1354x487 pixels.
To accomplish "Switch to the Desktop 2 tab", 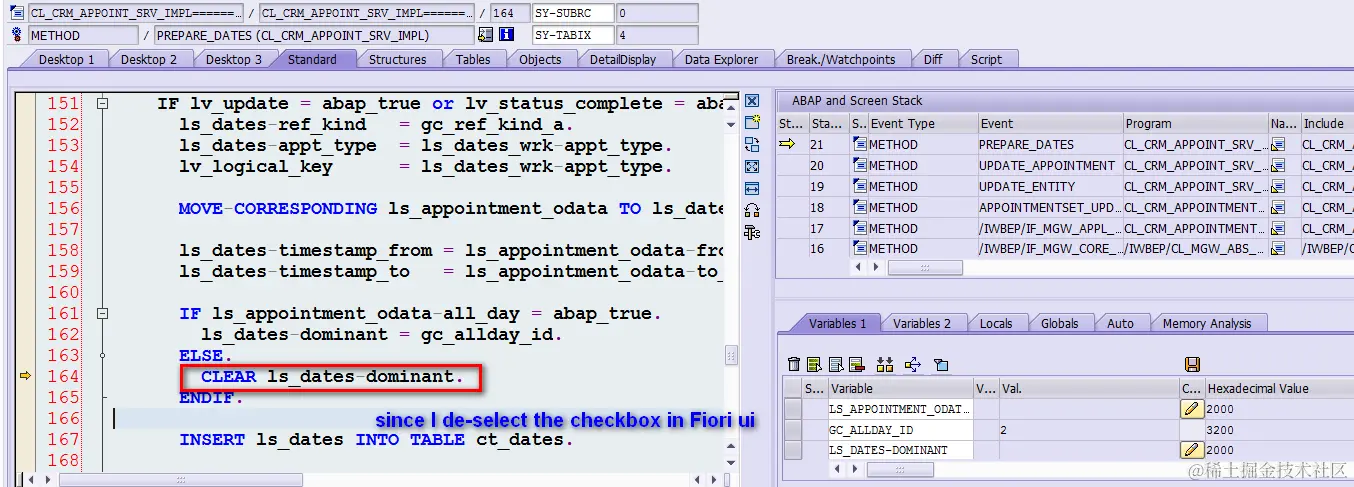I will (149, 59).
